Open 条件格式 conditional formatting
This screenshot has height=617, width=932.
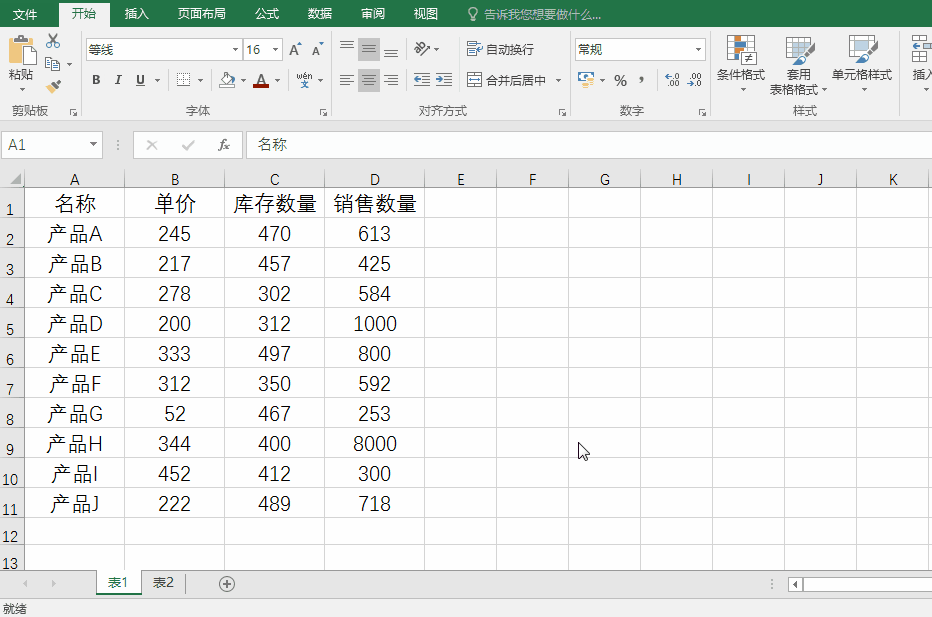[741, 64]
